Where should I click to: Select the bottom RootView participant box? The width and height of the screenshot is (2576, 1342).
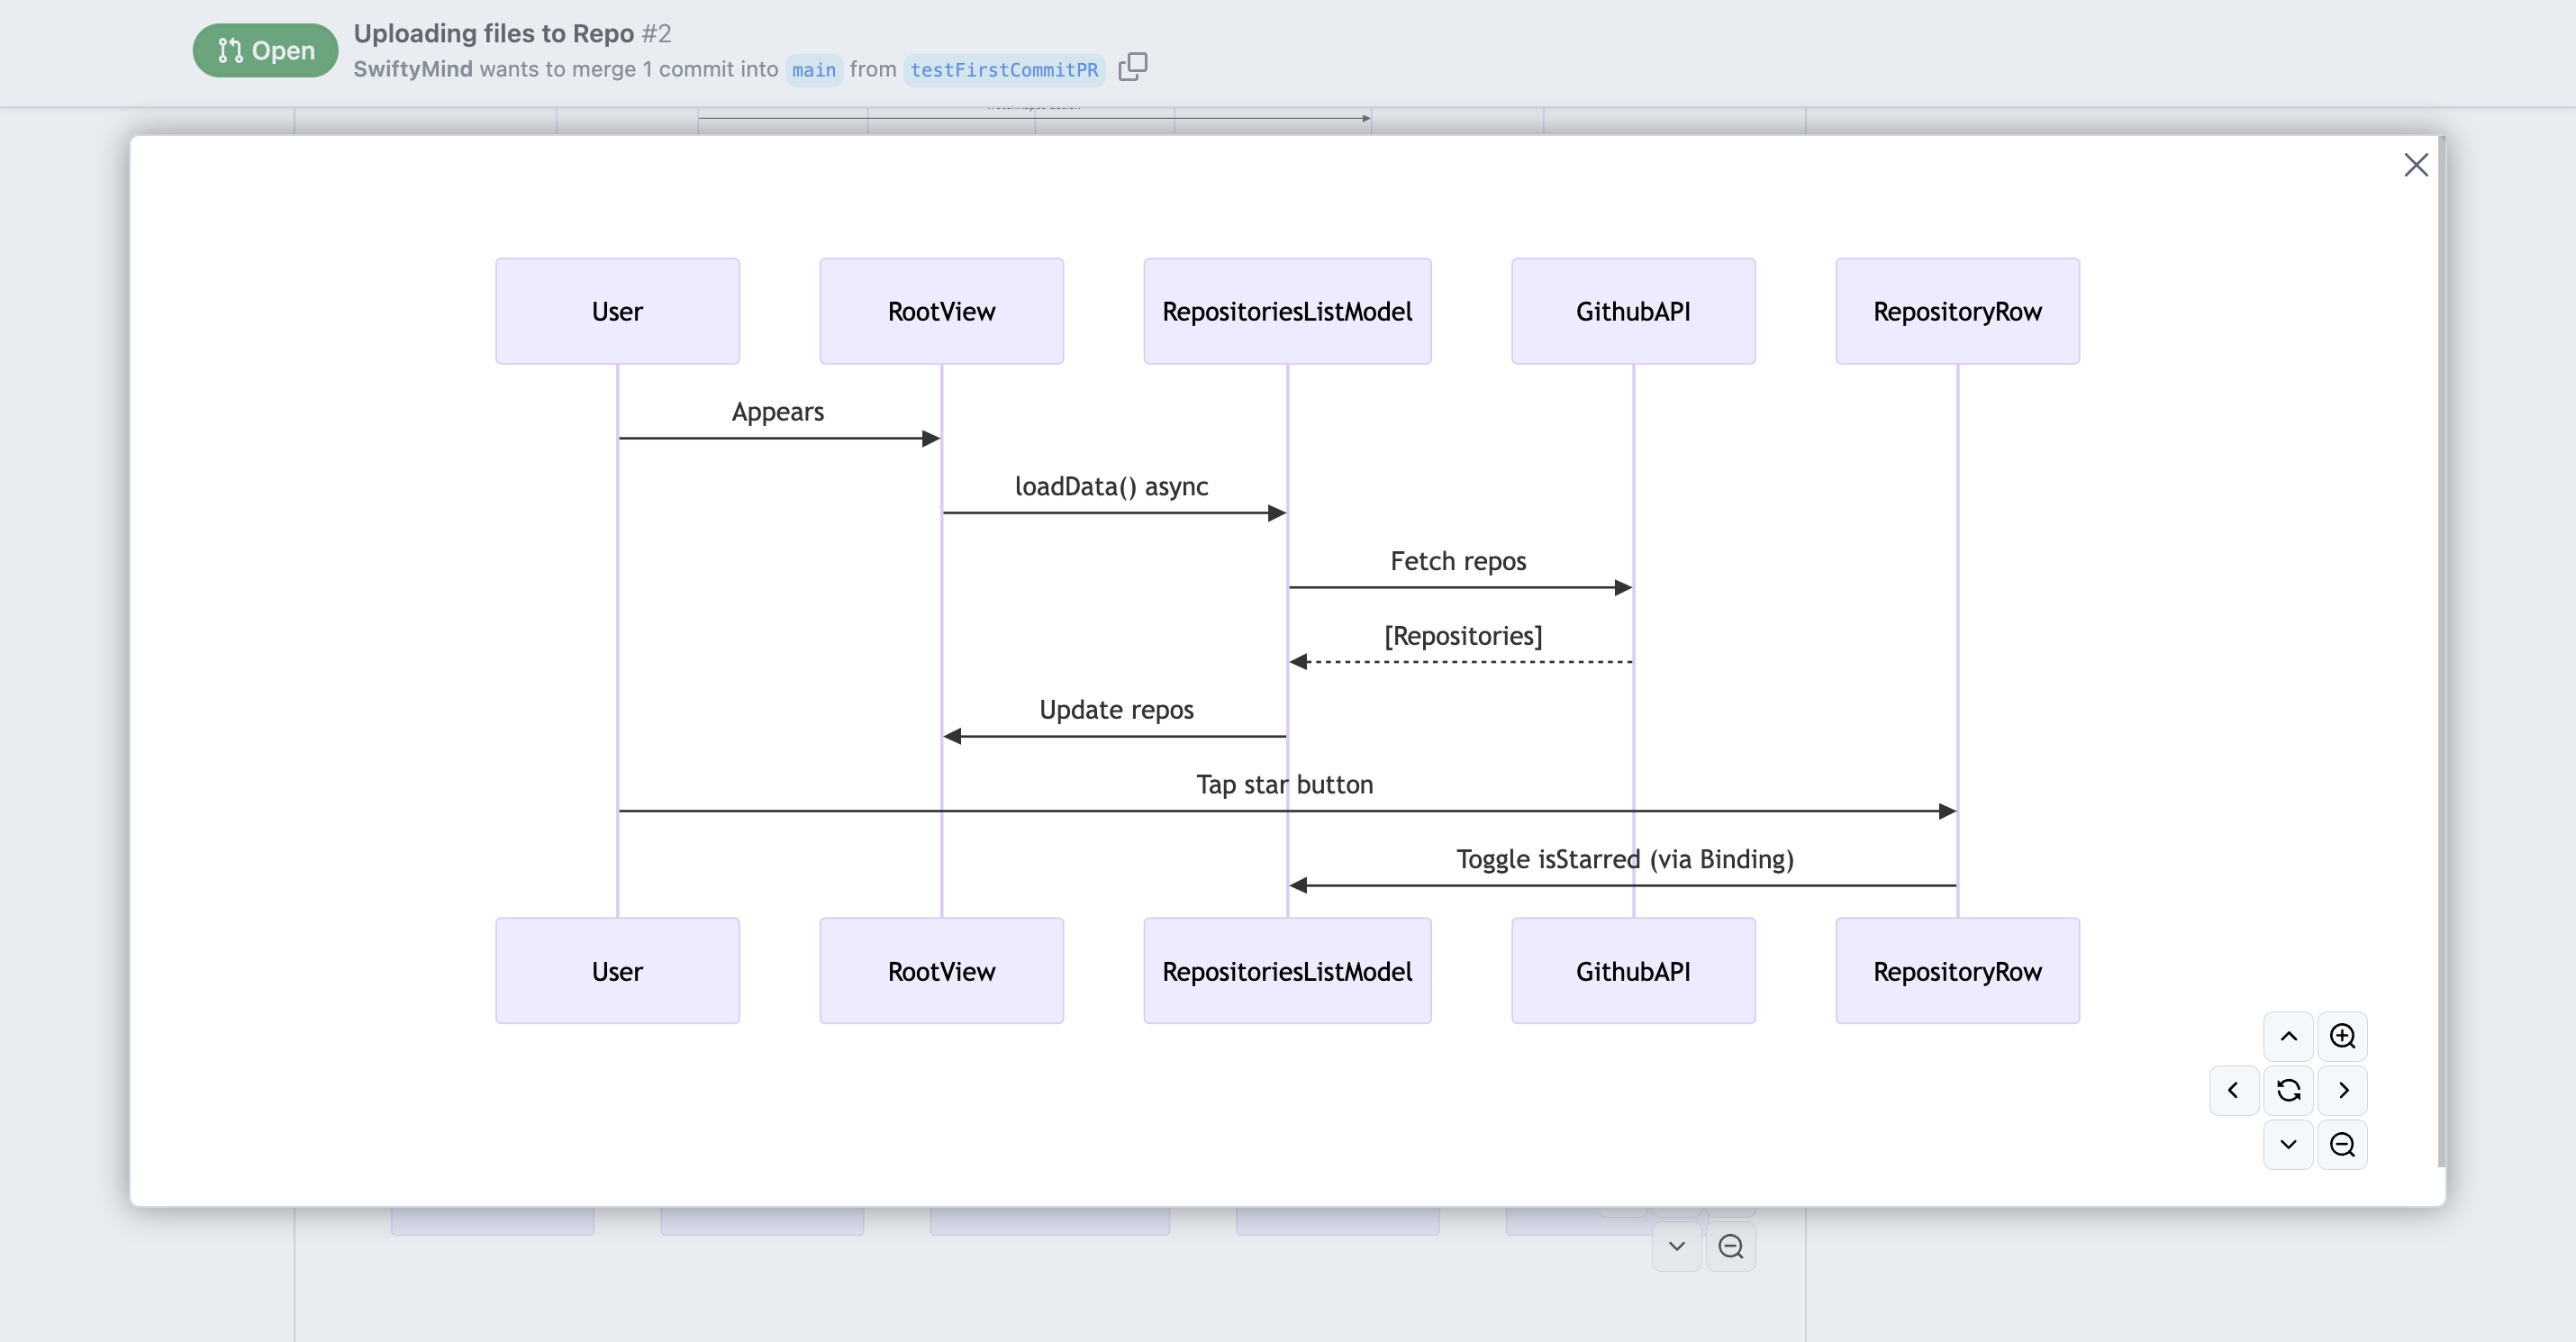pos(941,971)
